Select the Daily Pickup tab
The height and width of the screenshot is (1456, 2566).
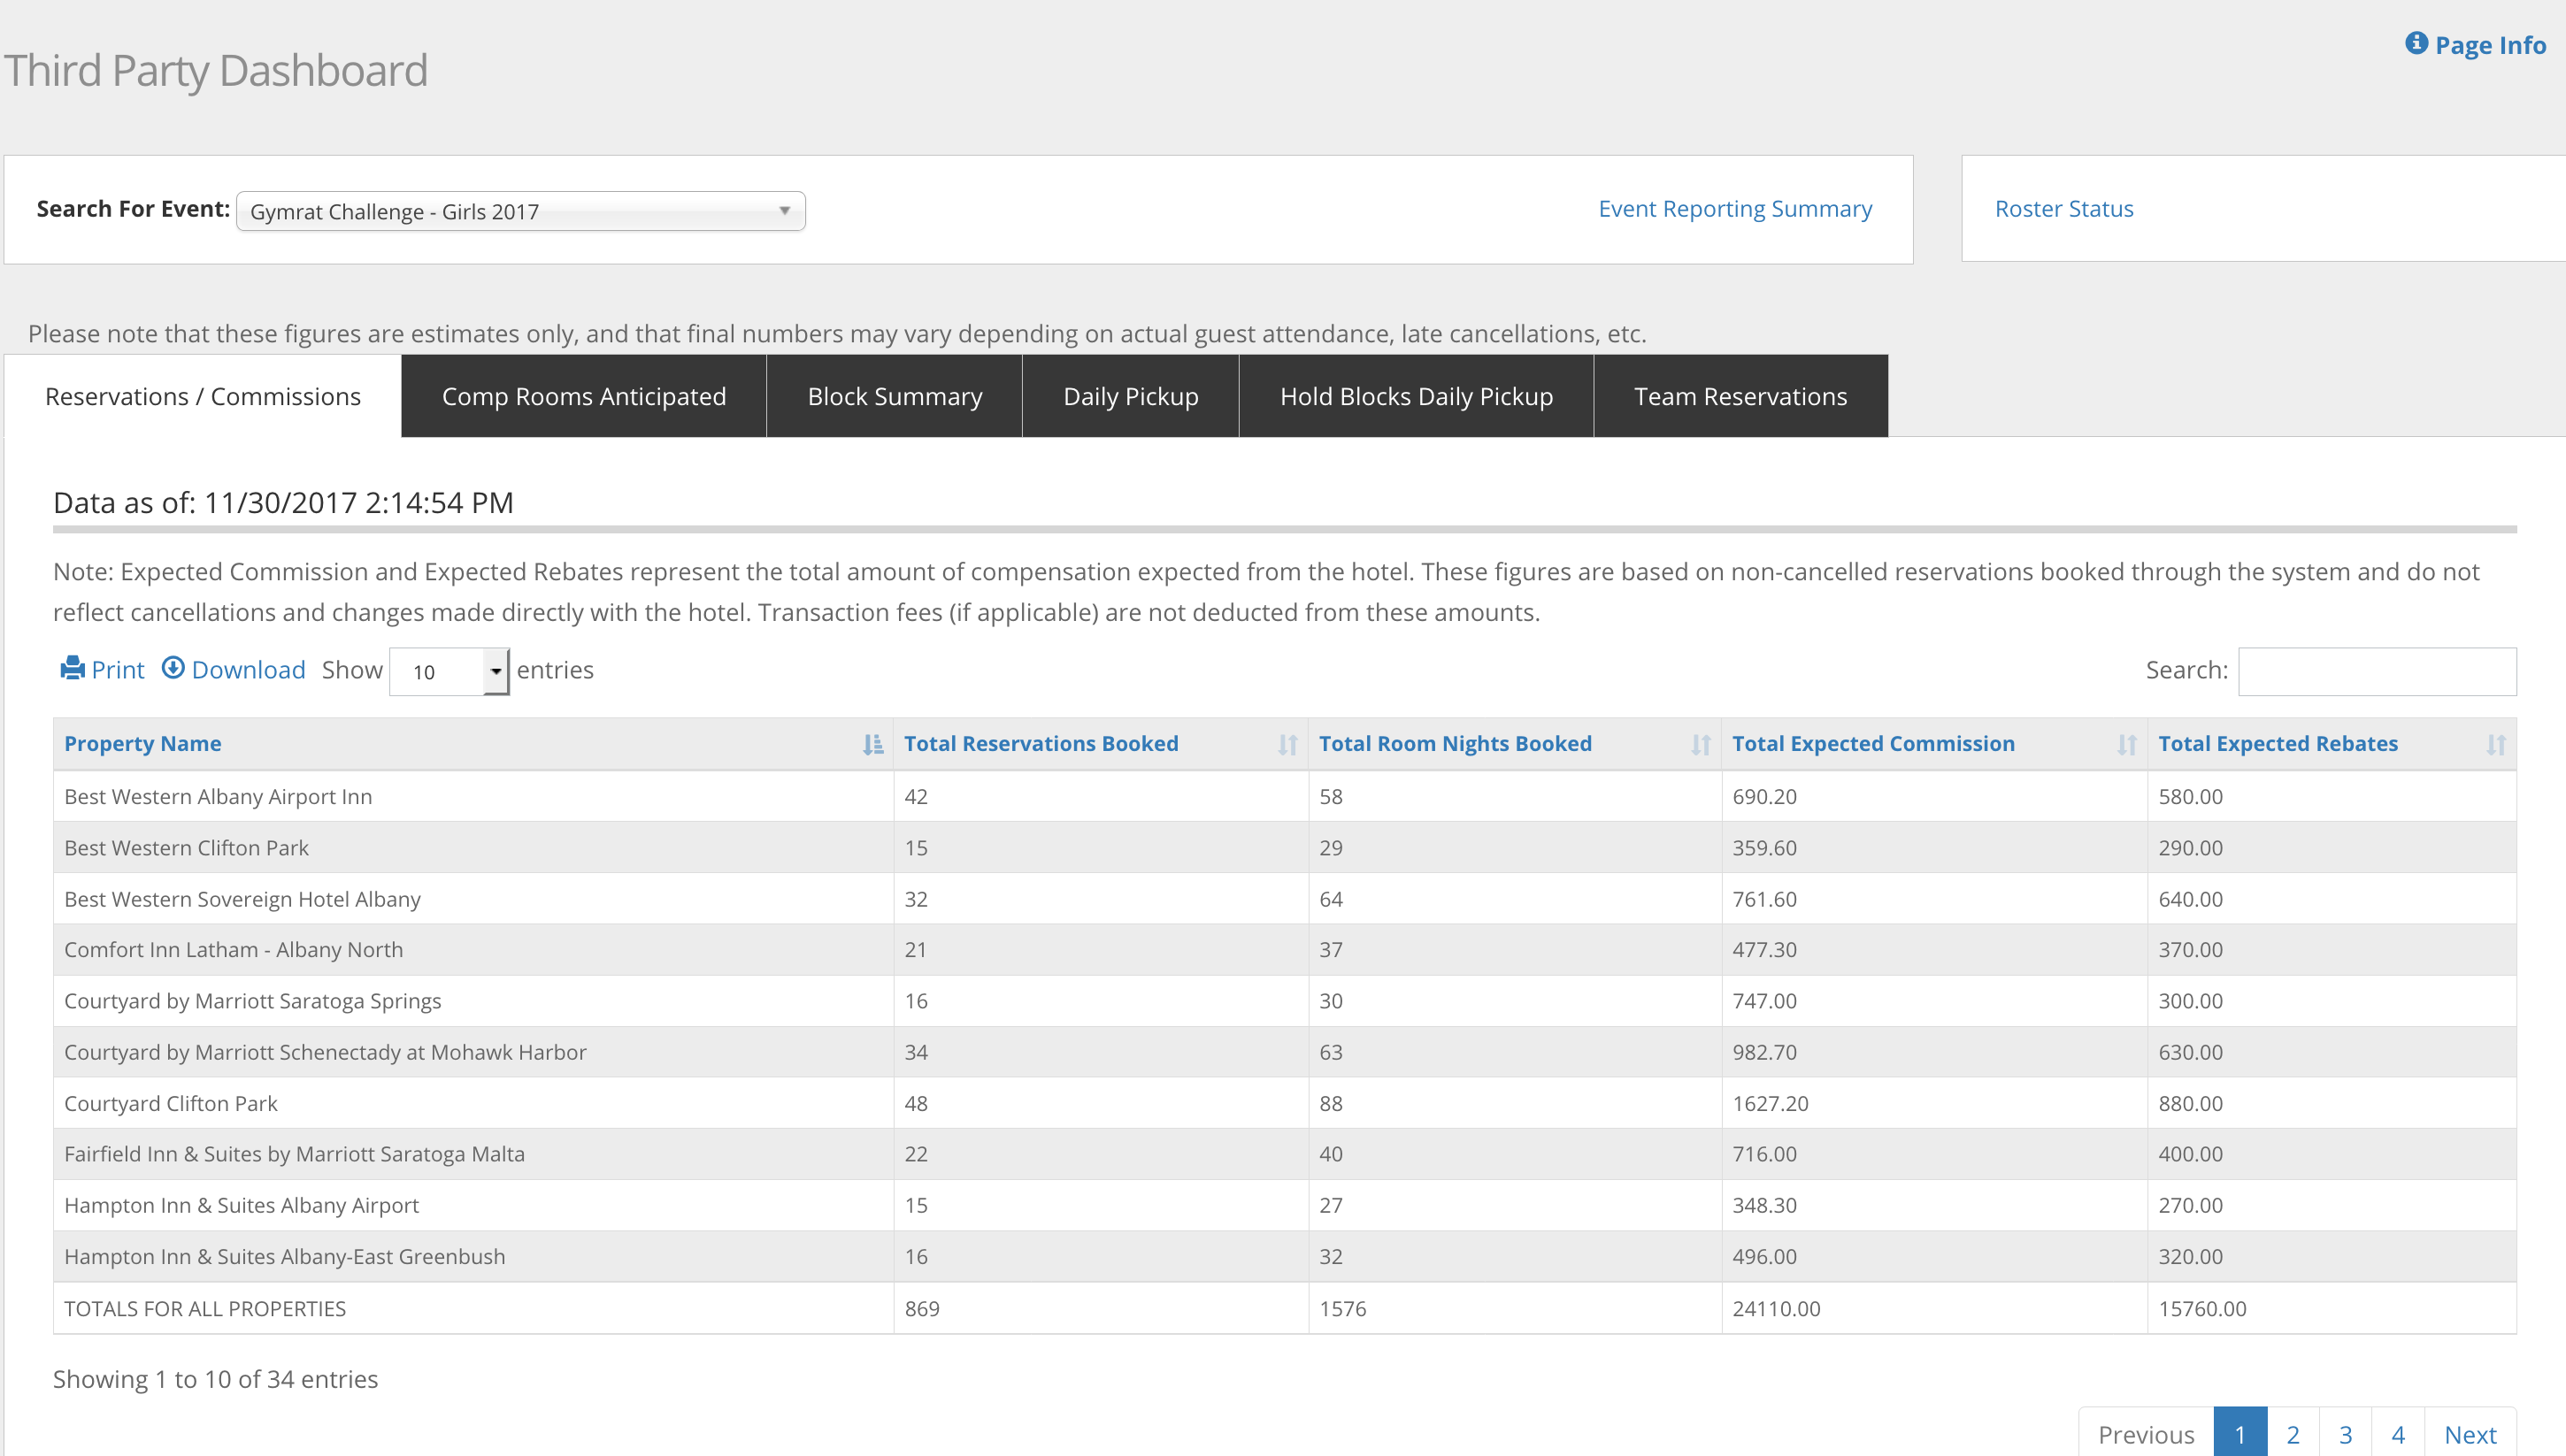pyautogui.click(x=1130, y=396)
